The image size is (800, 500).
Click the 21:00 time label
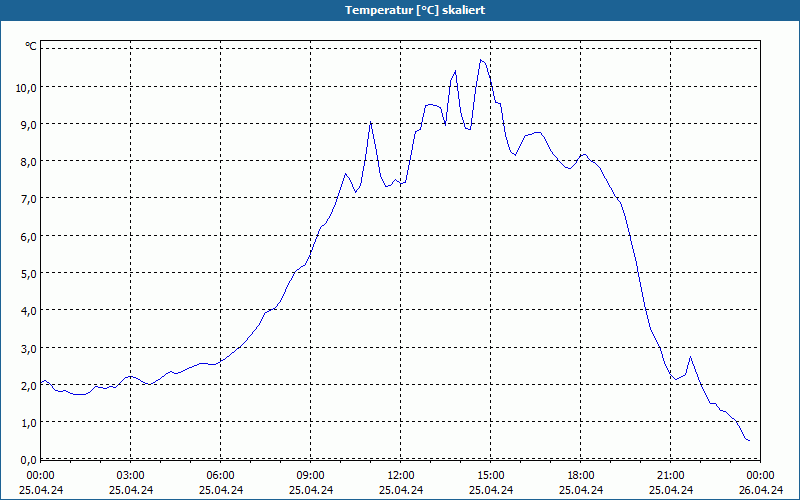[x=670, y=476]
